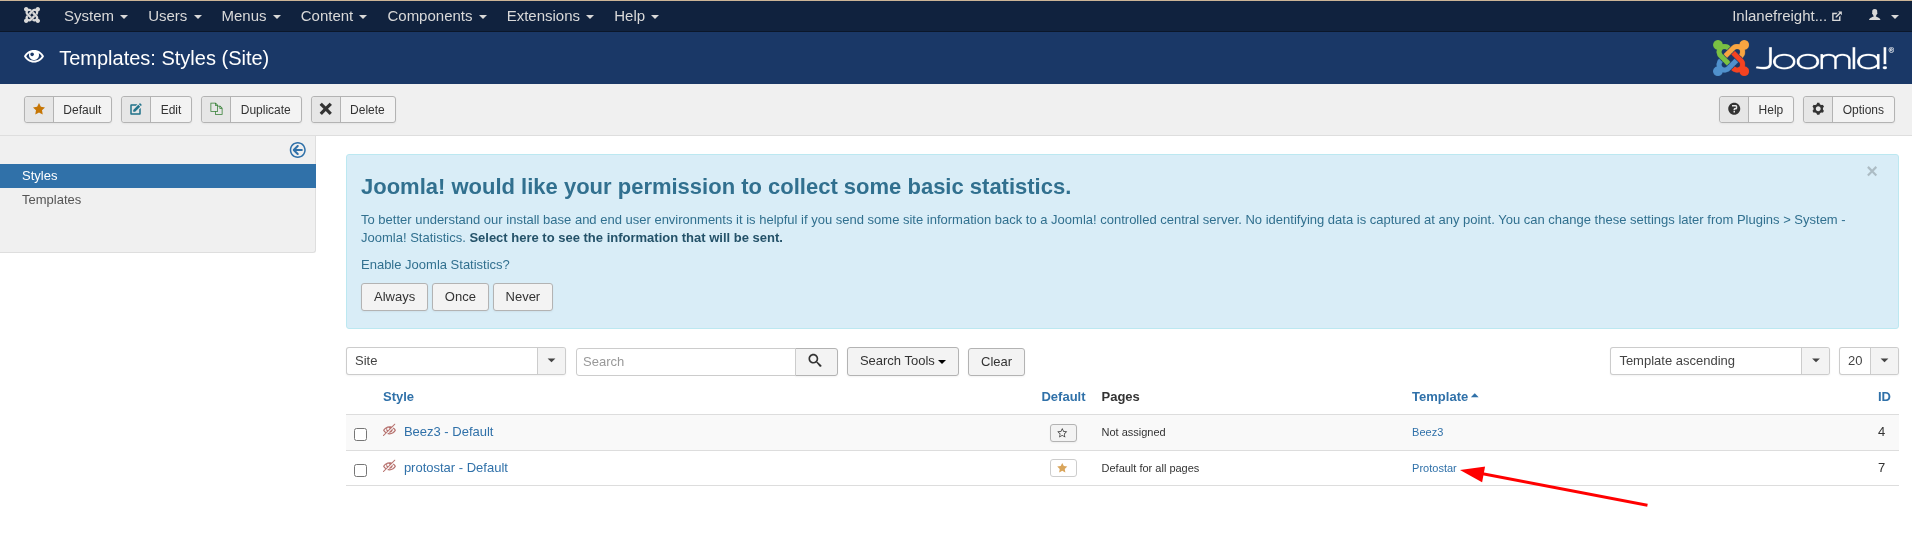Image resolution: width=1912 pixels, height=553 pixels.
Task: Click the Joomla logo icon in top menu bar
Action: coord(32,15)
